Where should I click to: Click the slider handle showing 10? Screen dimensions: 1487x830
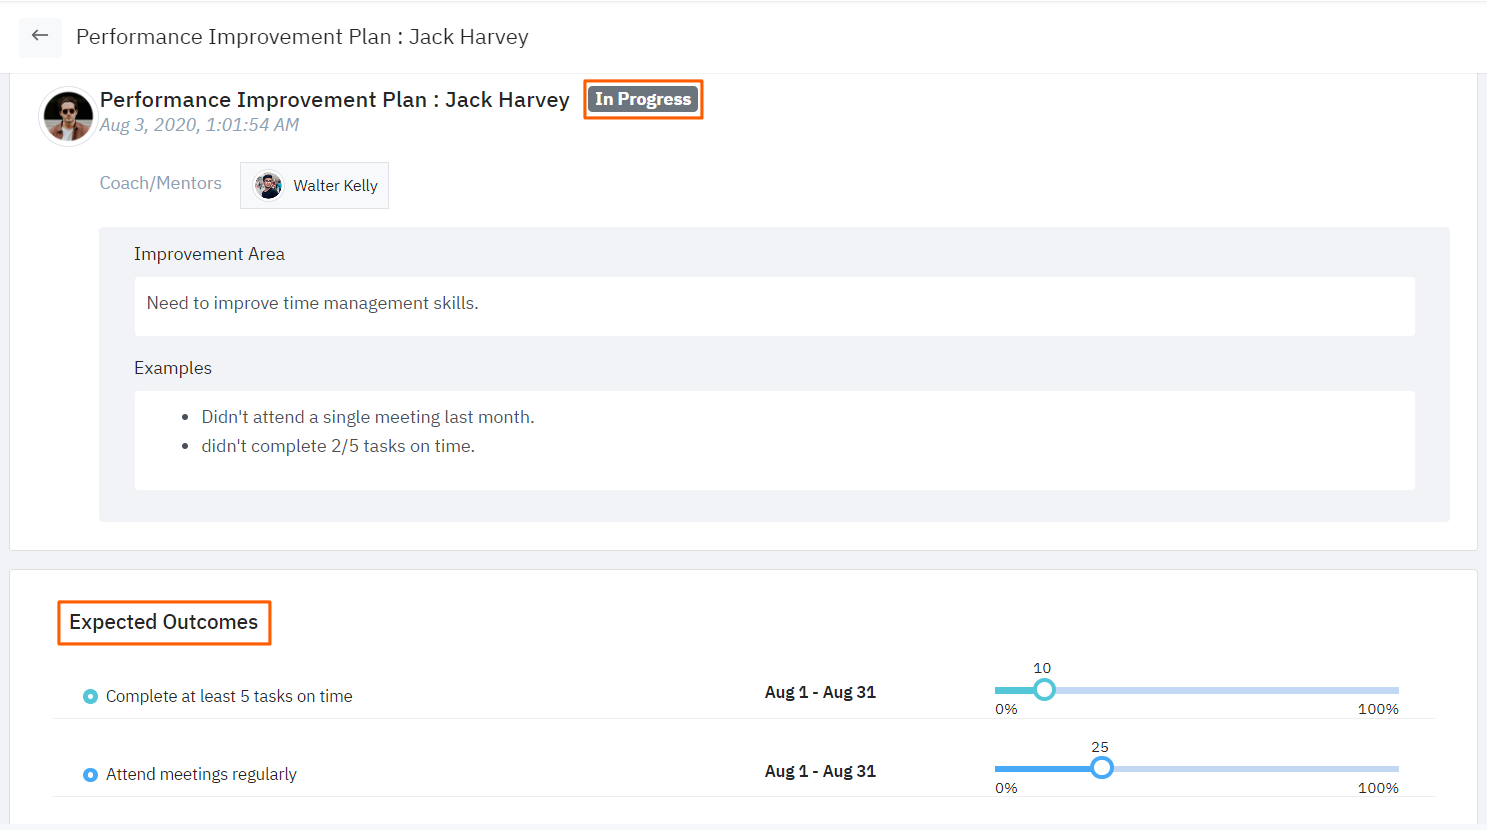click(x=1044, y=689)
